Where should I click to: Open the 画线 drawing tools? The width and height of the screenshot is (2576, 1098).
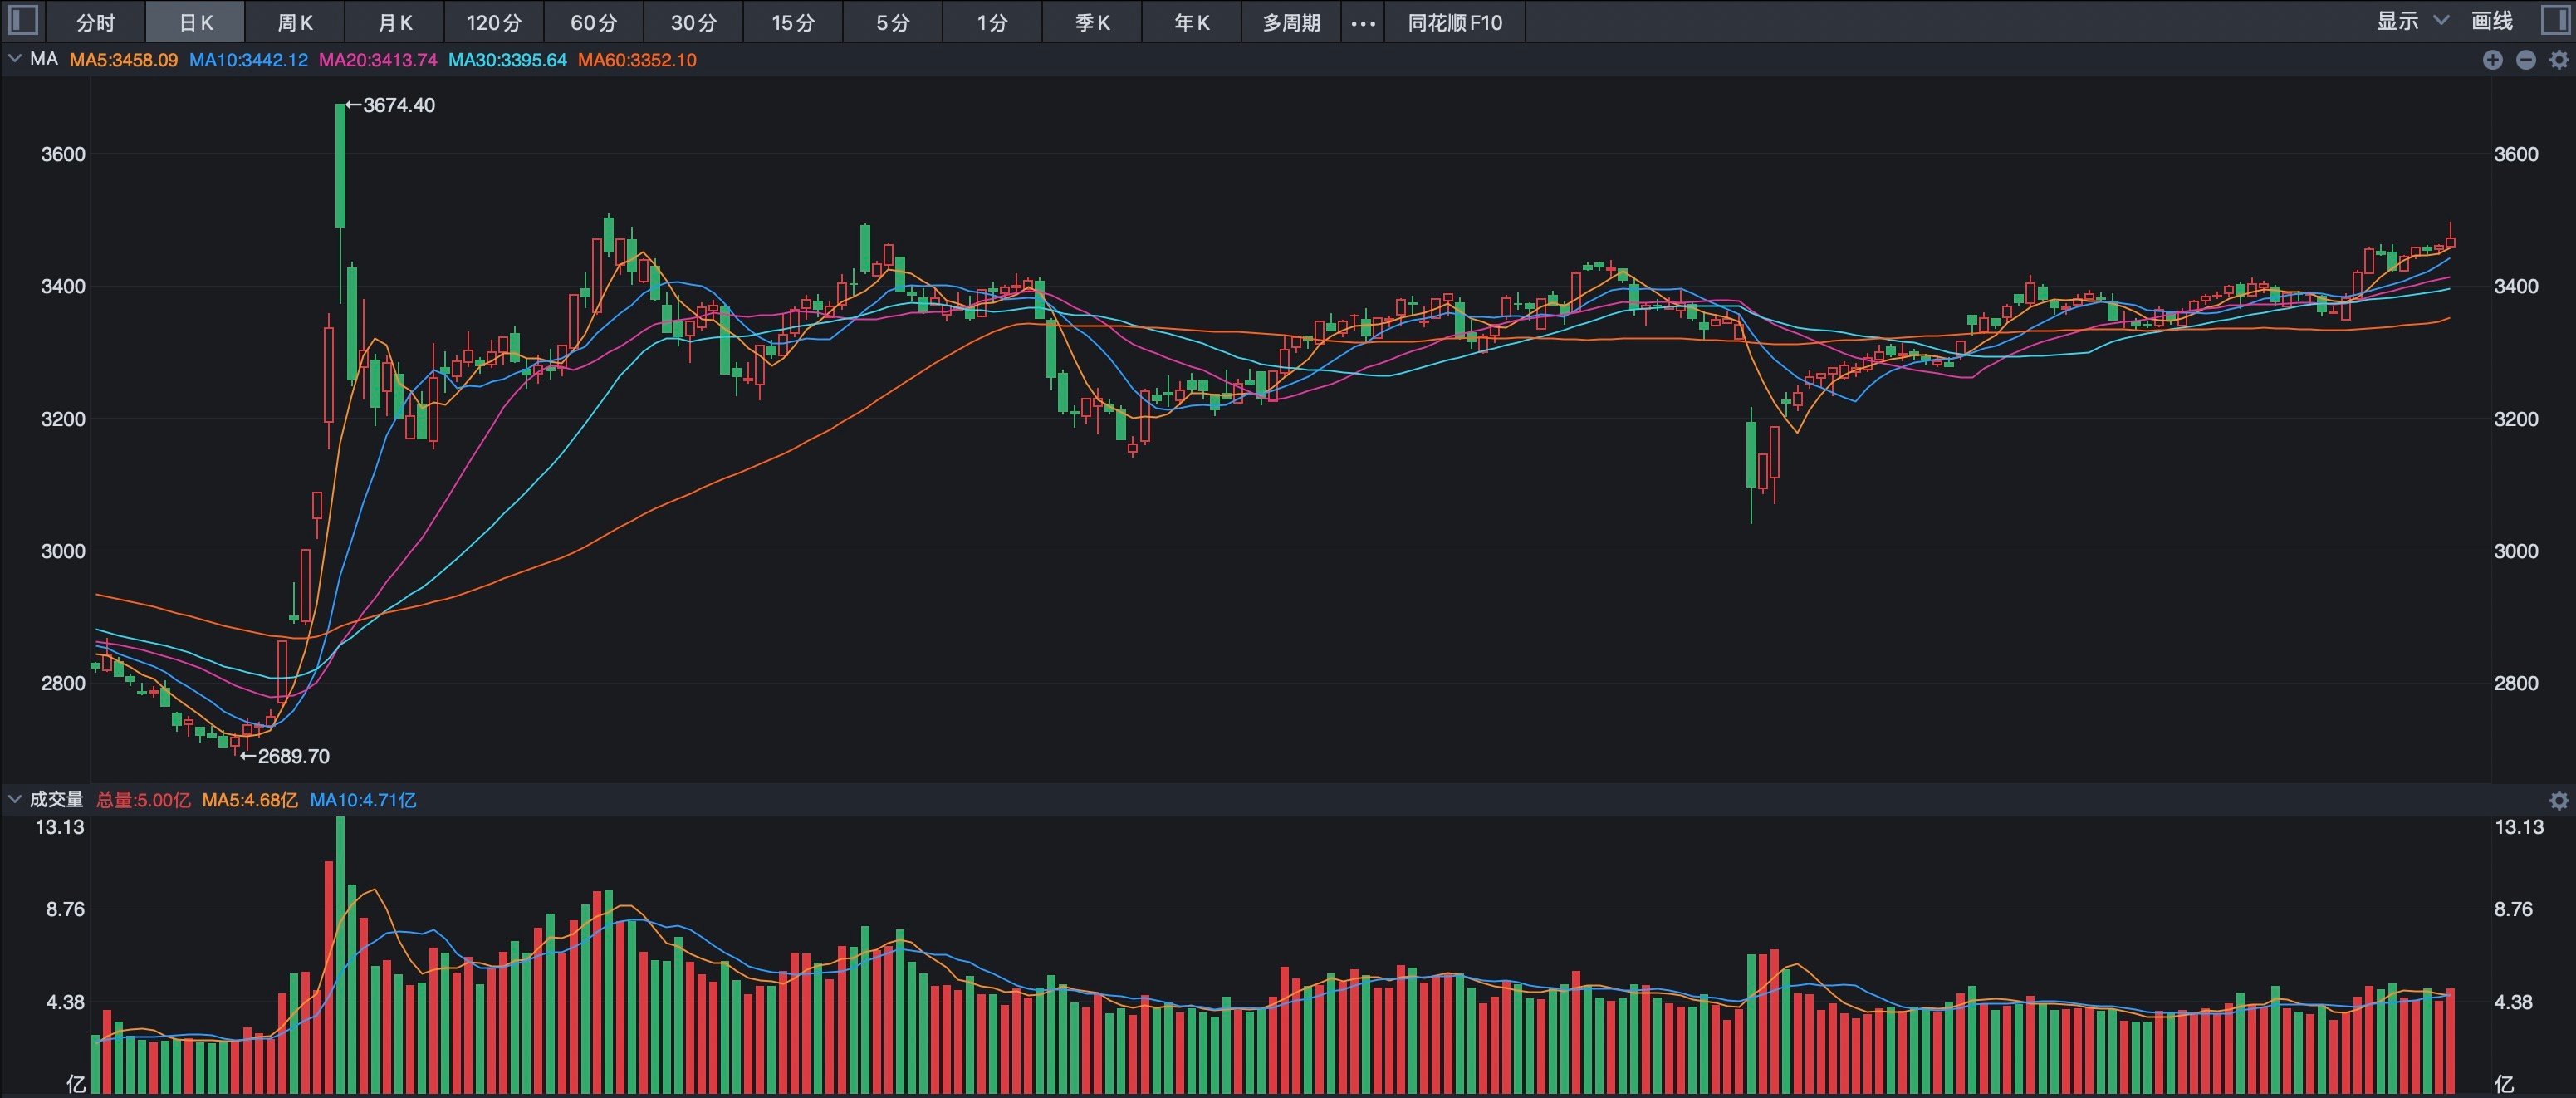[x=2492, y=21]
